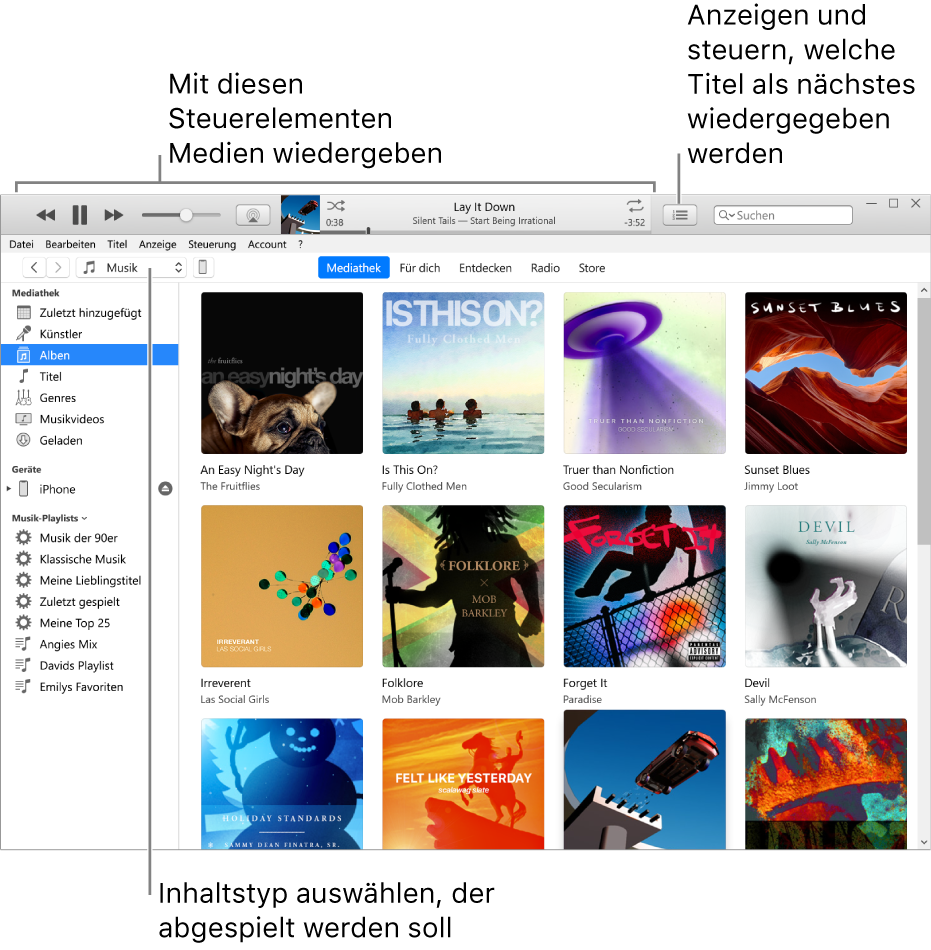The height and width of the screenshot is (950, 931).
Task: Open the Sunset Blues album cover
Action: tap(826, 373)
